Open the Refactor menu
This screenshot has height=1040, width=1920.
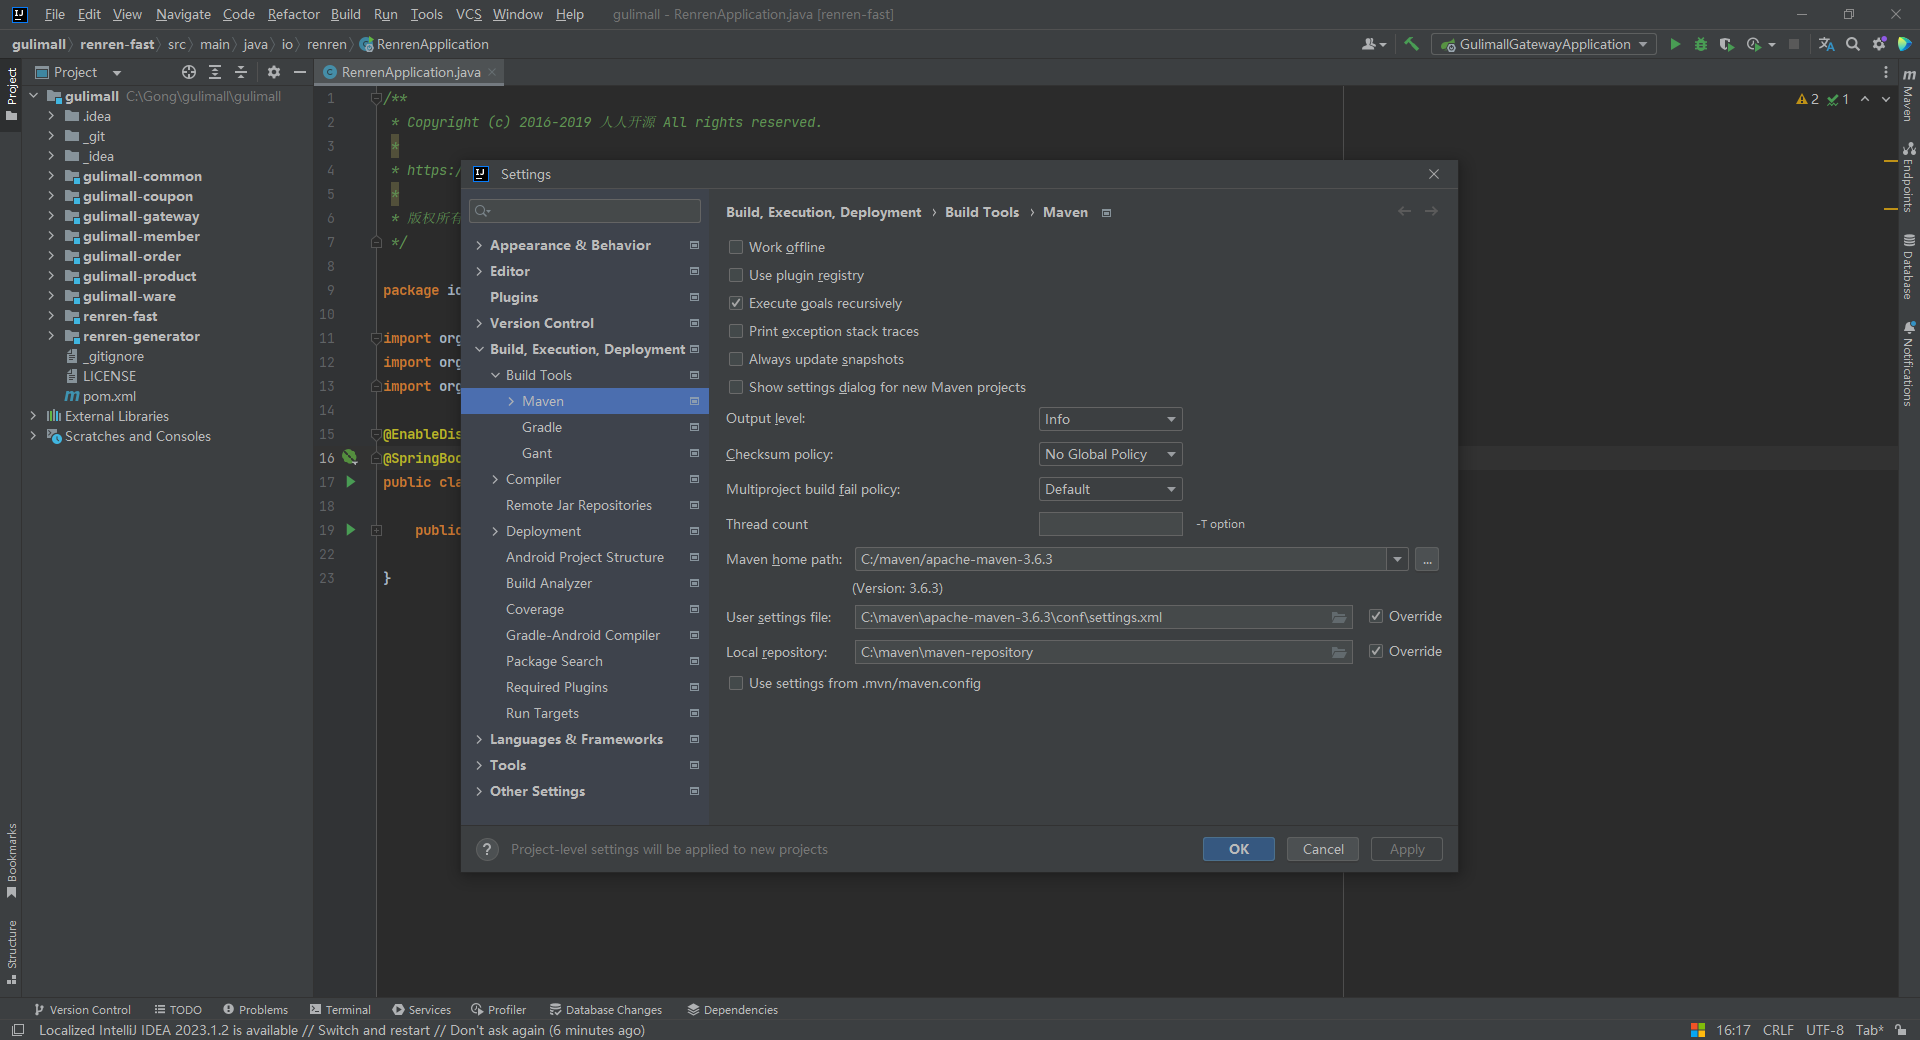pos(293,14)
